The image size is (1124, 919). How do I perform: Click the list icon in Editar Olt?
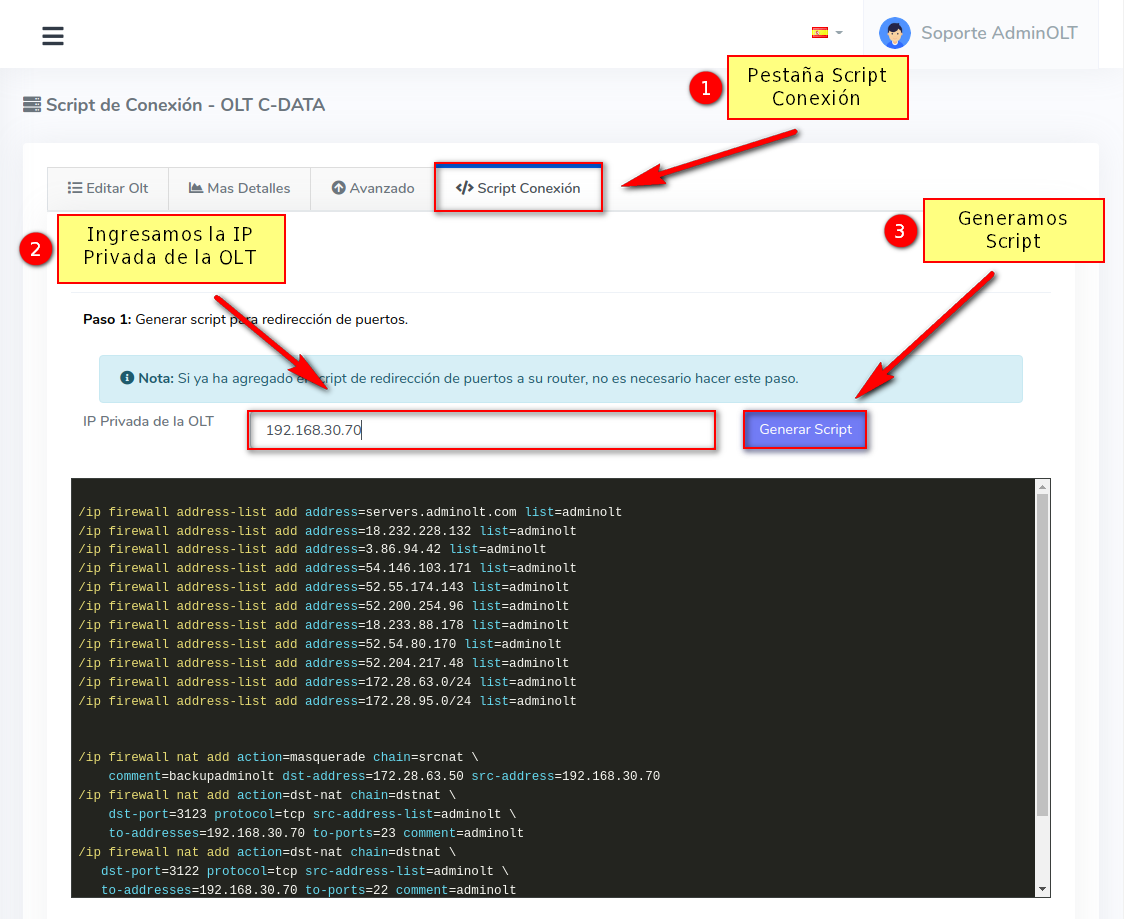coord(75,188)
